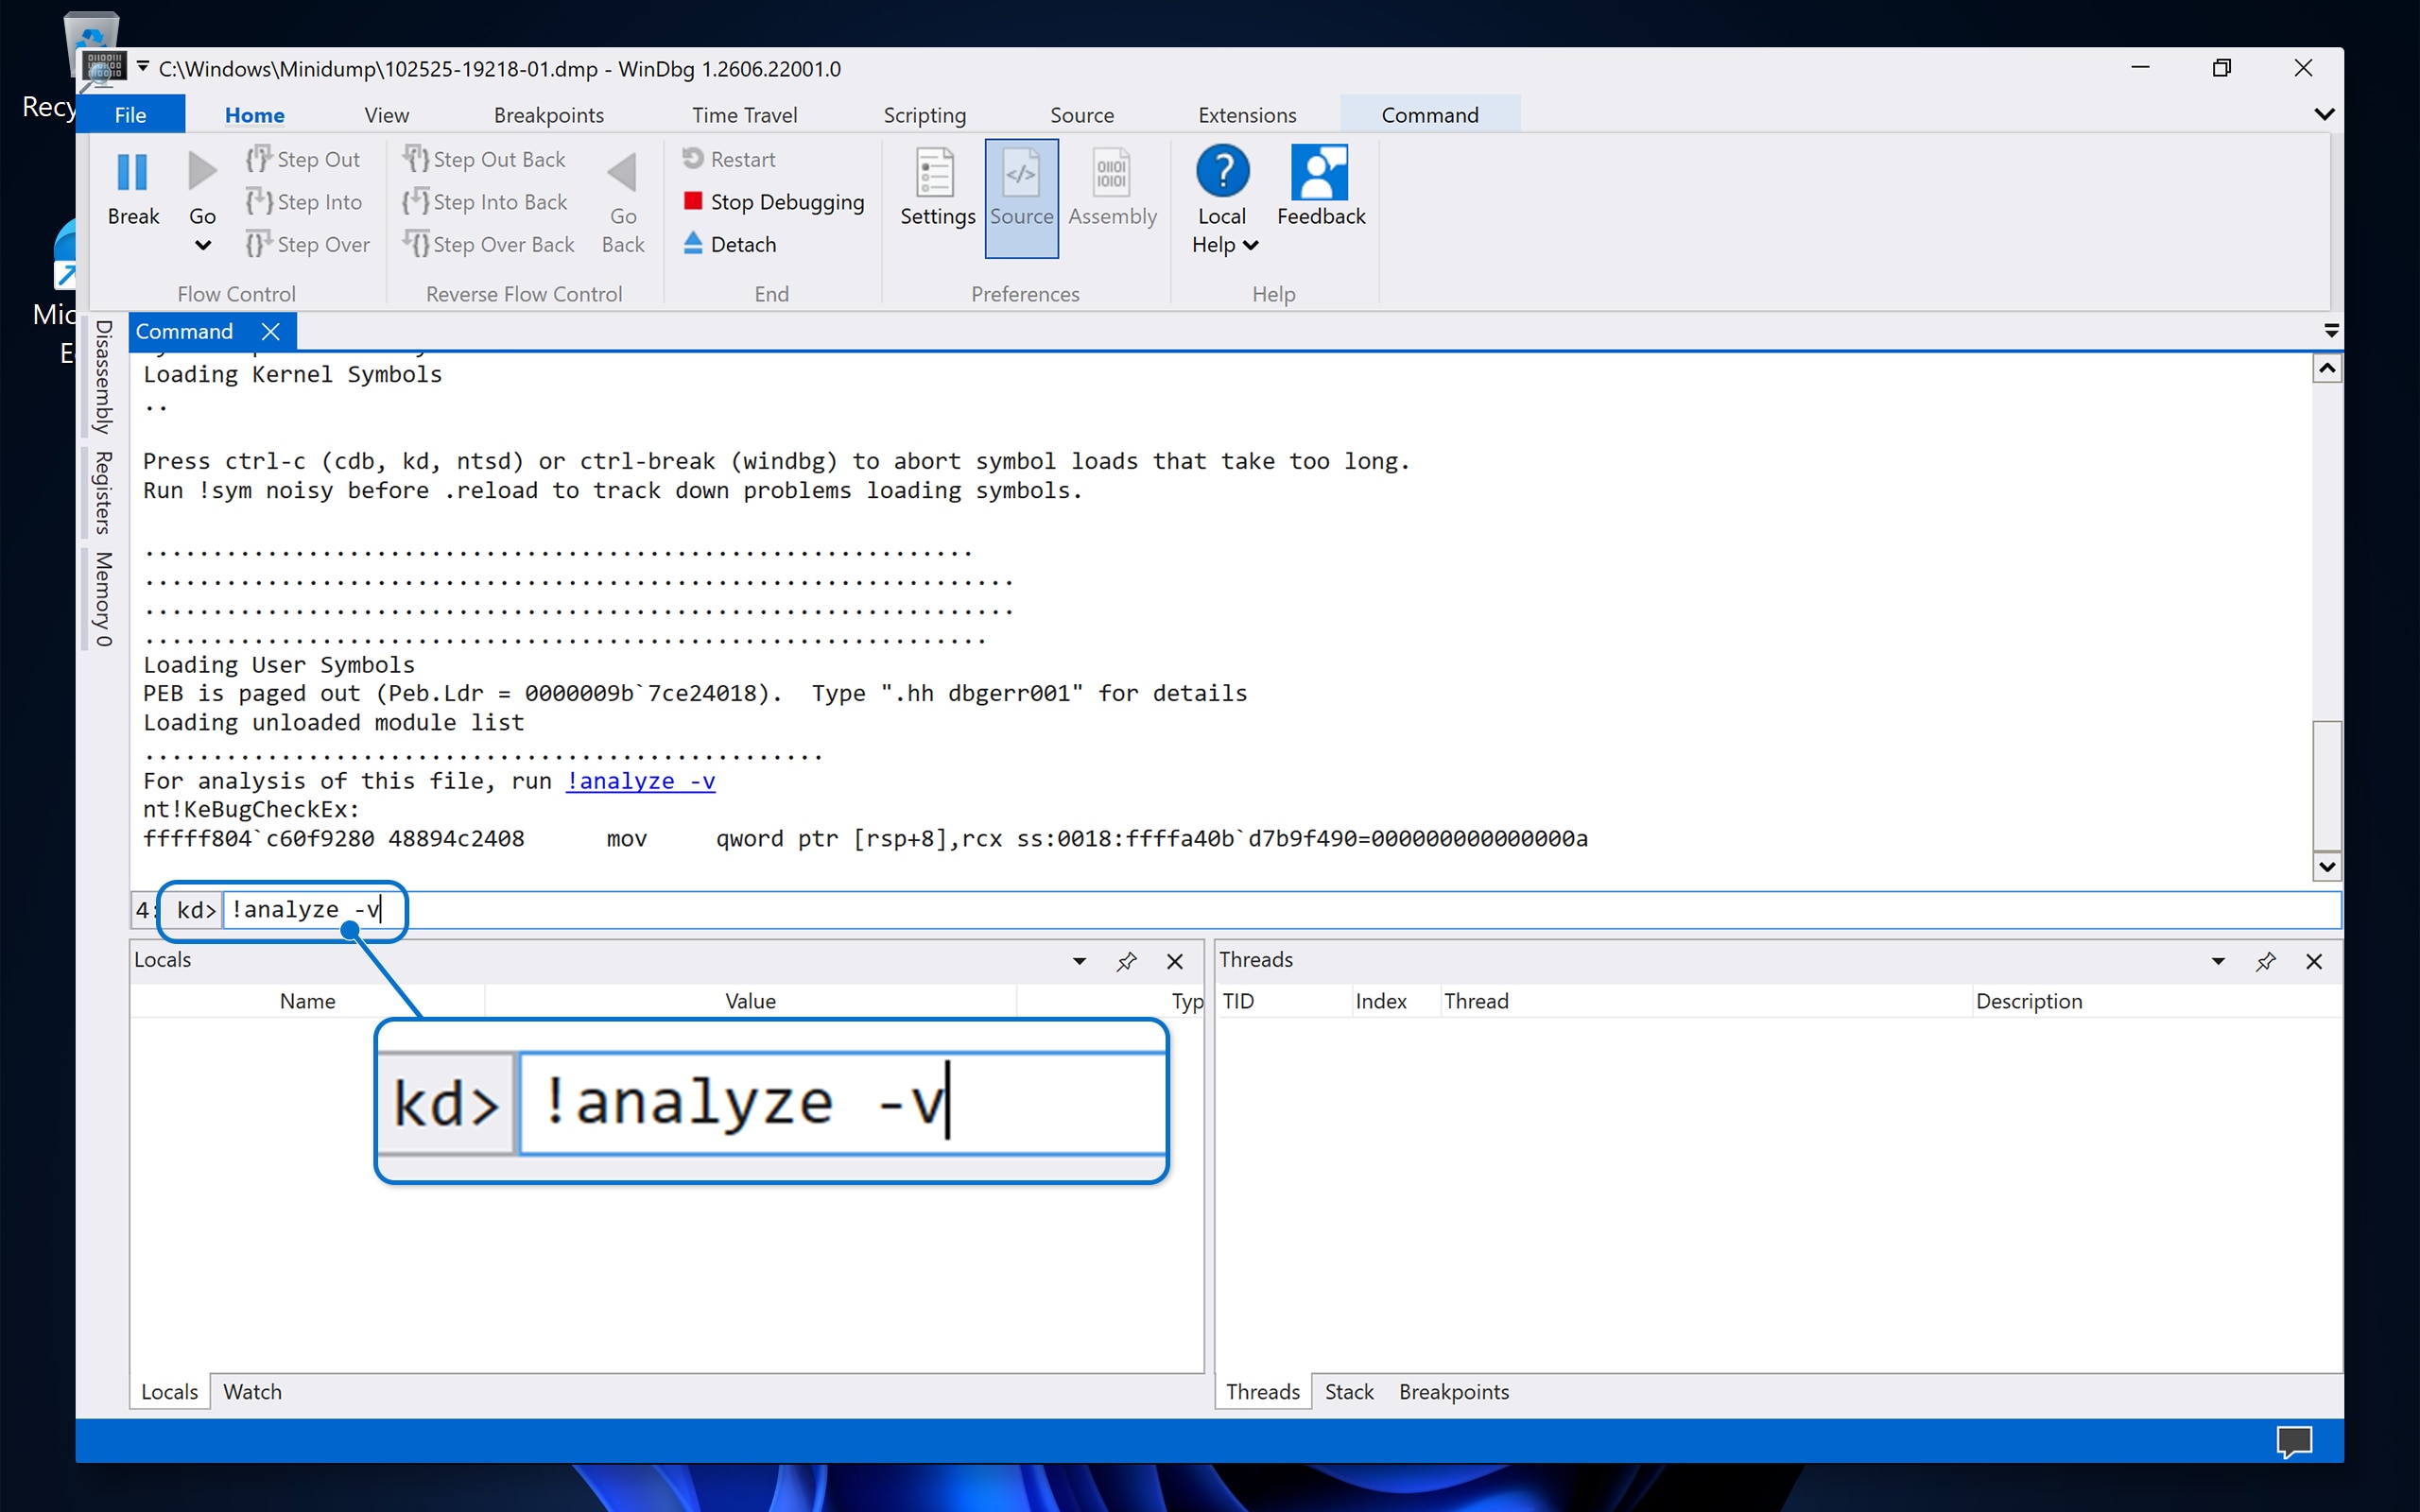
Task: Open the Scripting ribbon tab
Action: tap(925, 115)
